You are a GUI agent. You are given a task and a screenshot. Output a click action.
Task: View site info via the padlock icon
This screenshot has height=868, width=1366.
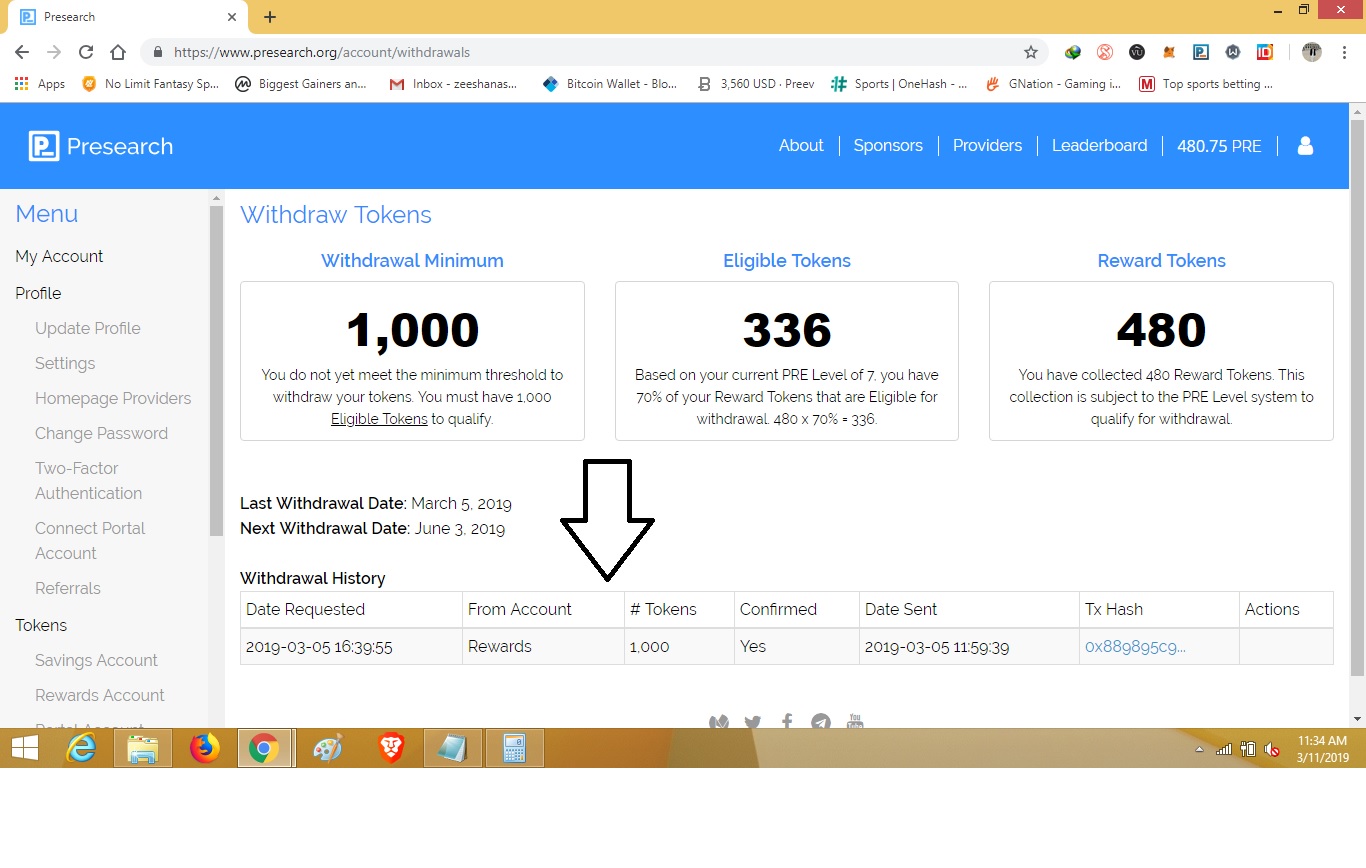point(158,52)
